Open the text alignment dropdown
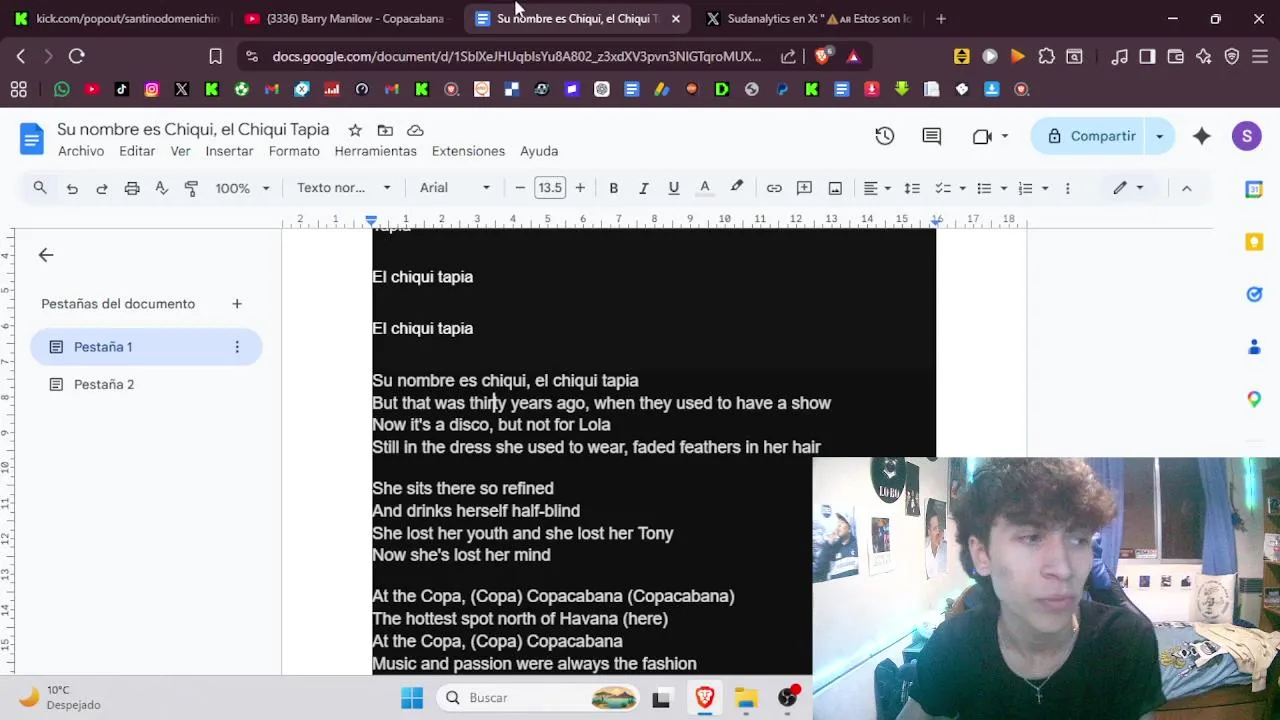The width and height of the screenshot is (1280, 720). (x=877, y=188)
